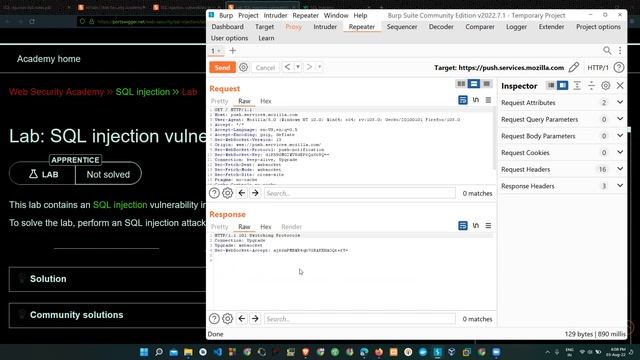Image resolution: width=640 pixels, height=360 pixels.
Task: Close the Inspector panel
Action: point(620,86)
